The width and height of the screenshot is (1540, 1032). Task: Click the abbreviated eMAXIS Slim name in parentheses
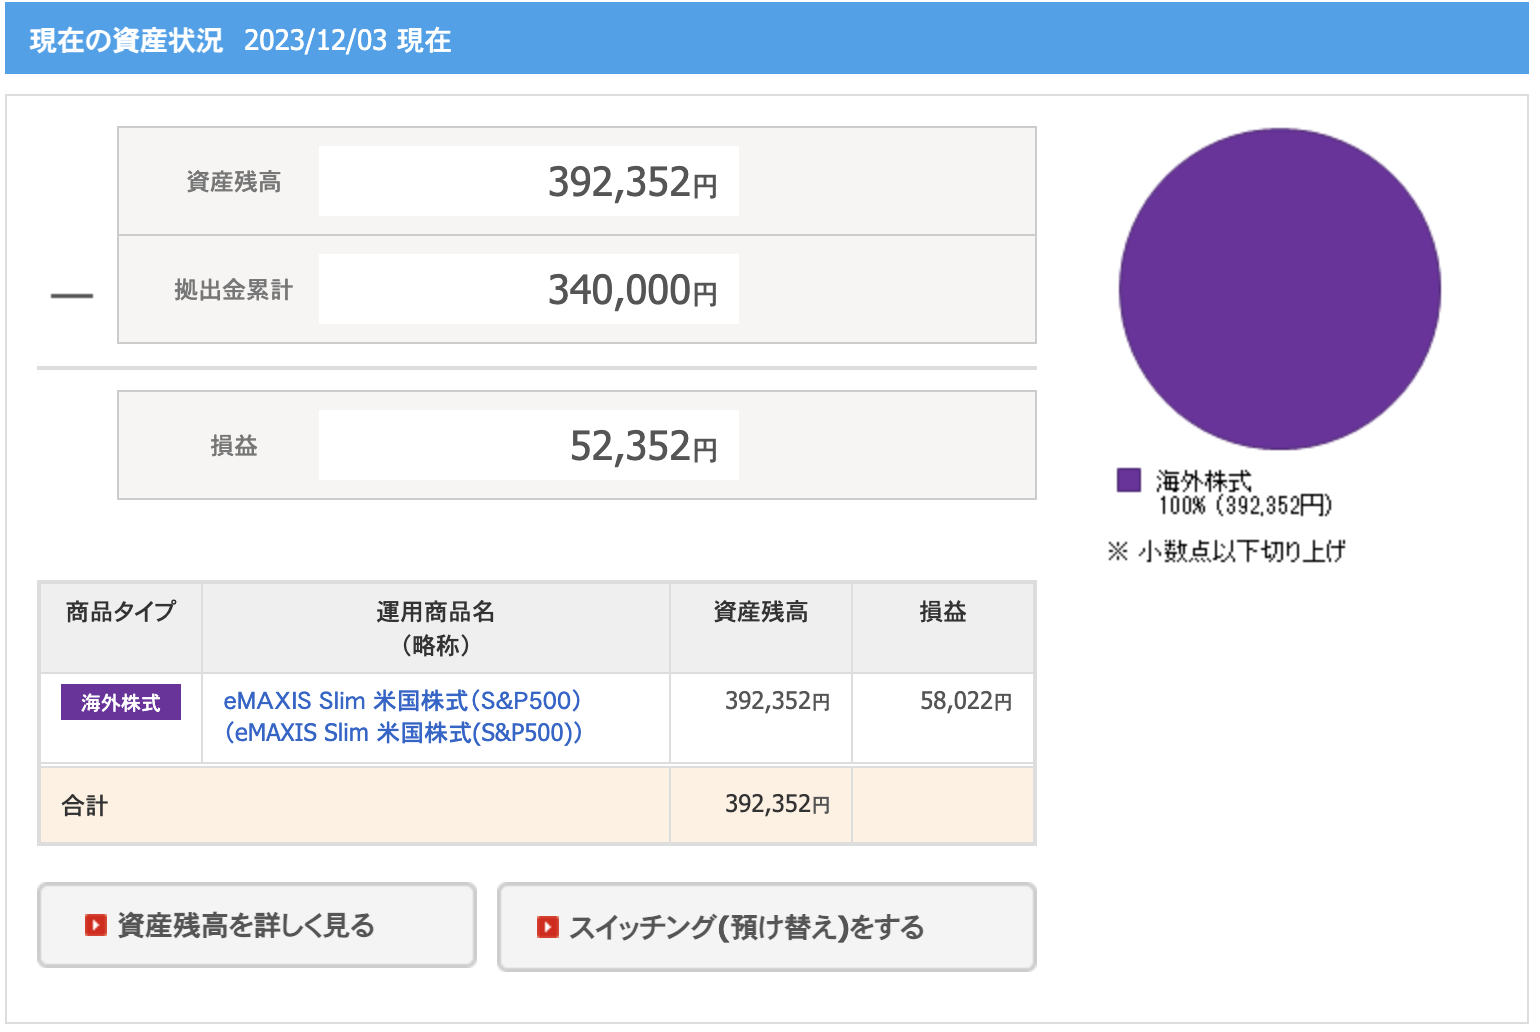click(x=403, y=733)
